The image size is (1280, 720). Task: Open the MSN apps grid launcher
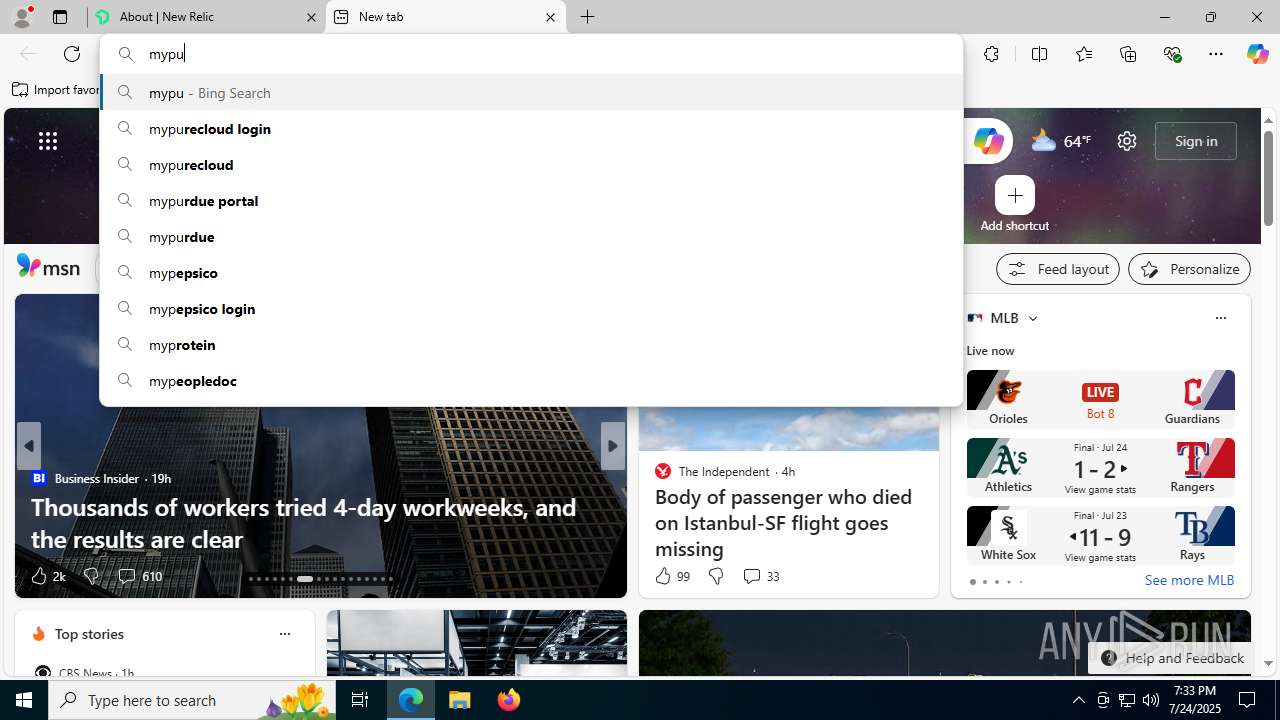coord(48,141)
